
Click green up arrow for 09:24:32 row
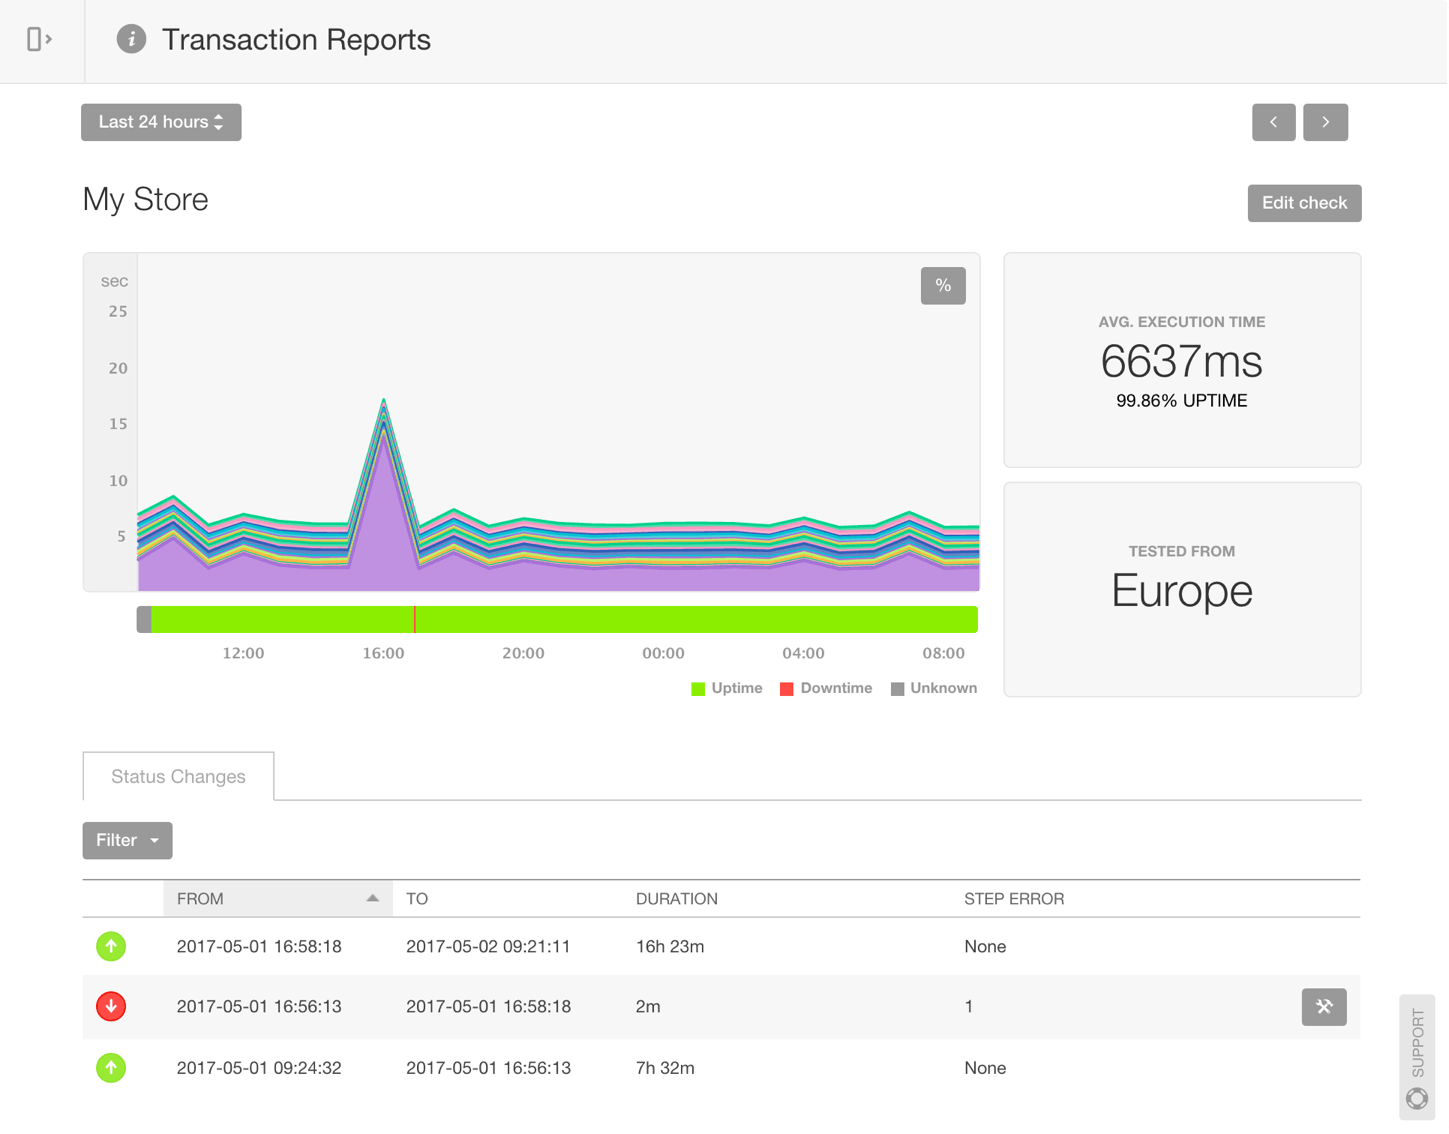tap(111, 1068)
